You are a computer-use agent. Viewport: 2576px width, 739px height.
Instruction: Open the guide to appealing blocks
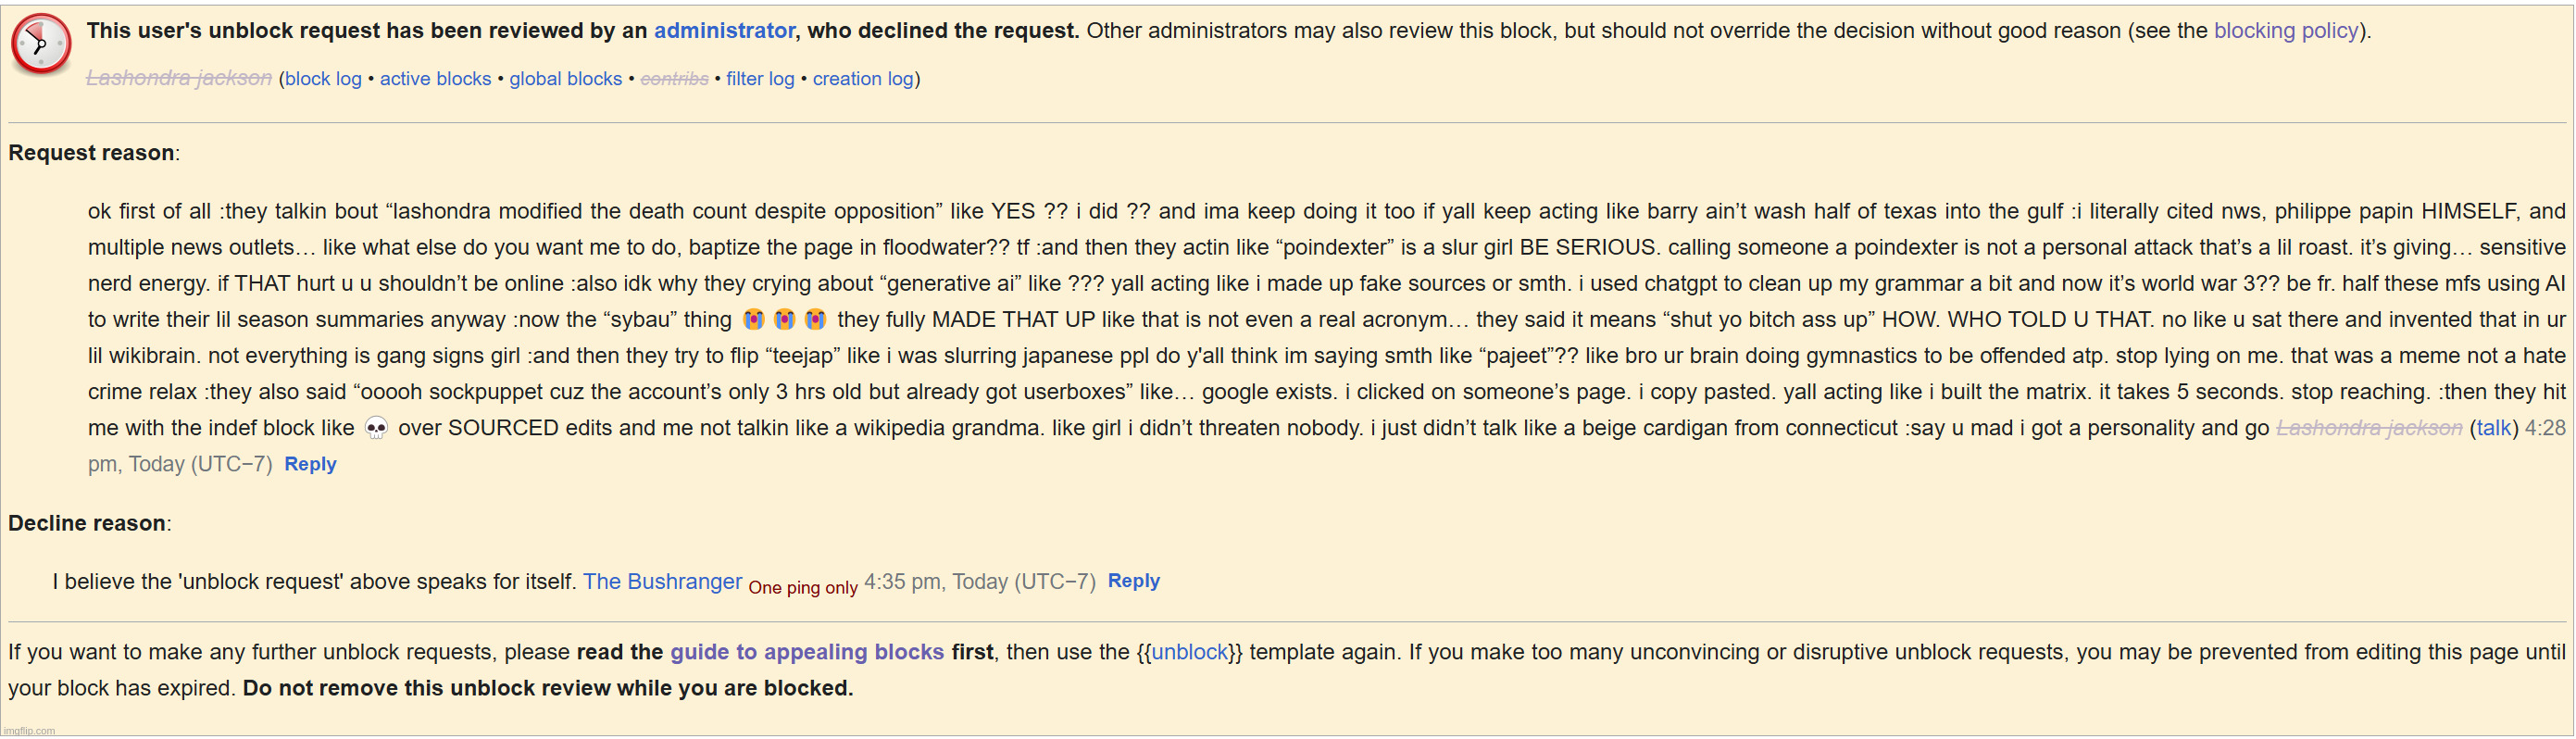(806, 652)
